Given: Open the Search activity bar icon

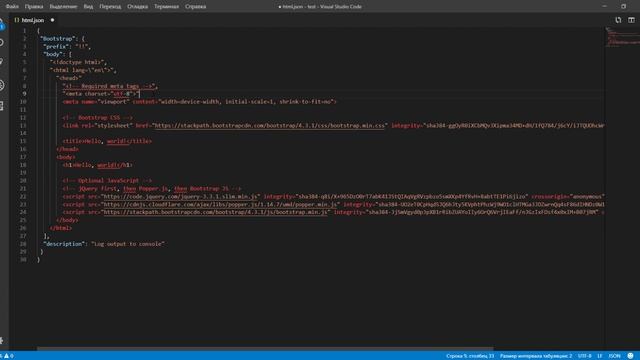Looking at the screenshot, I should pyautogui.click(x=2, y=43).
